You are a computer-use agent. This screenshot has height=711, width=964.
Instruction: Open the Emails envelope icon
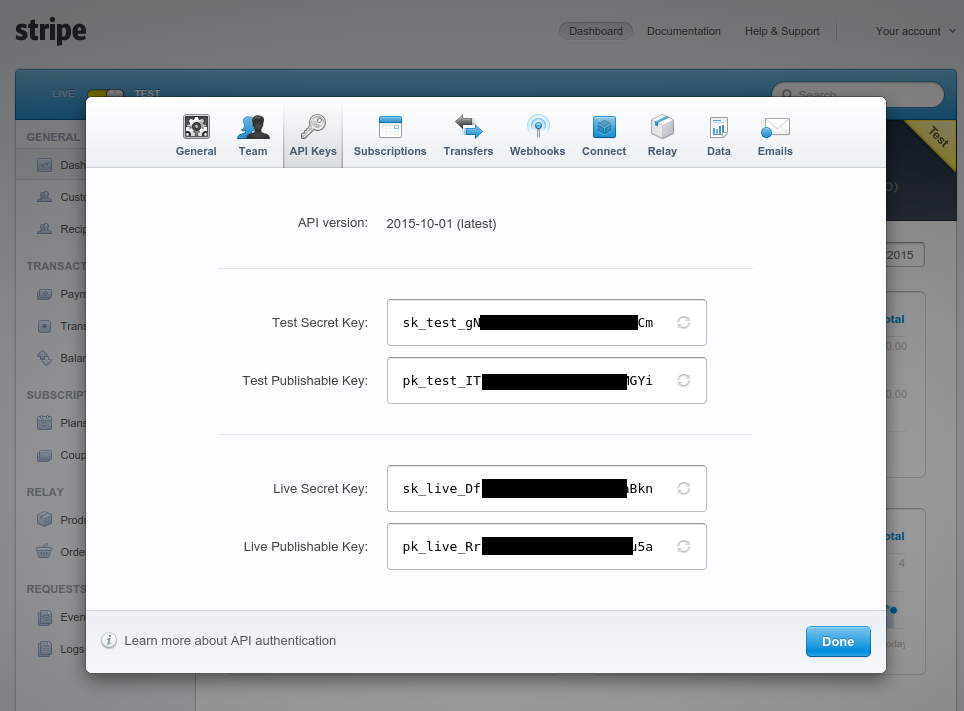coord(775,127)
